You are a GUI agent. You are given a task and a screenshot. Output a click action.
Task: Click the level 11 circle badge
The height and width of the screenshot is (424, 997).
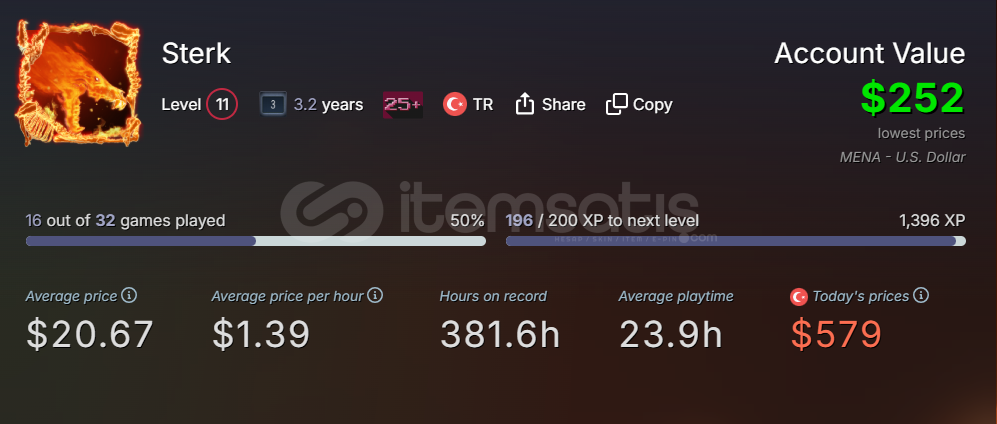pos(222,104)
